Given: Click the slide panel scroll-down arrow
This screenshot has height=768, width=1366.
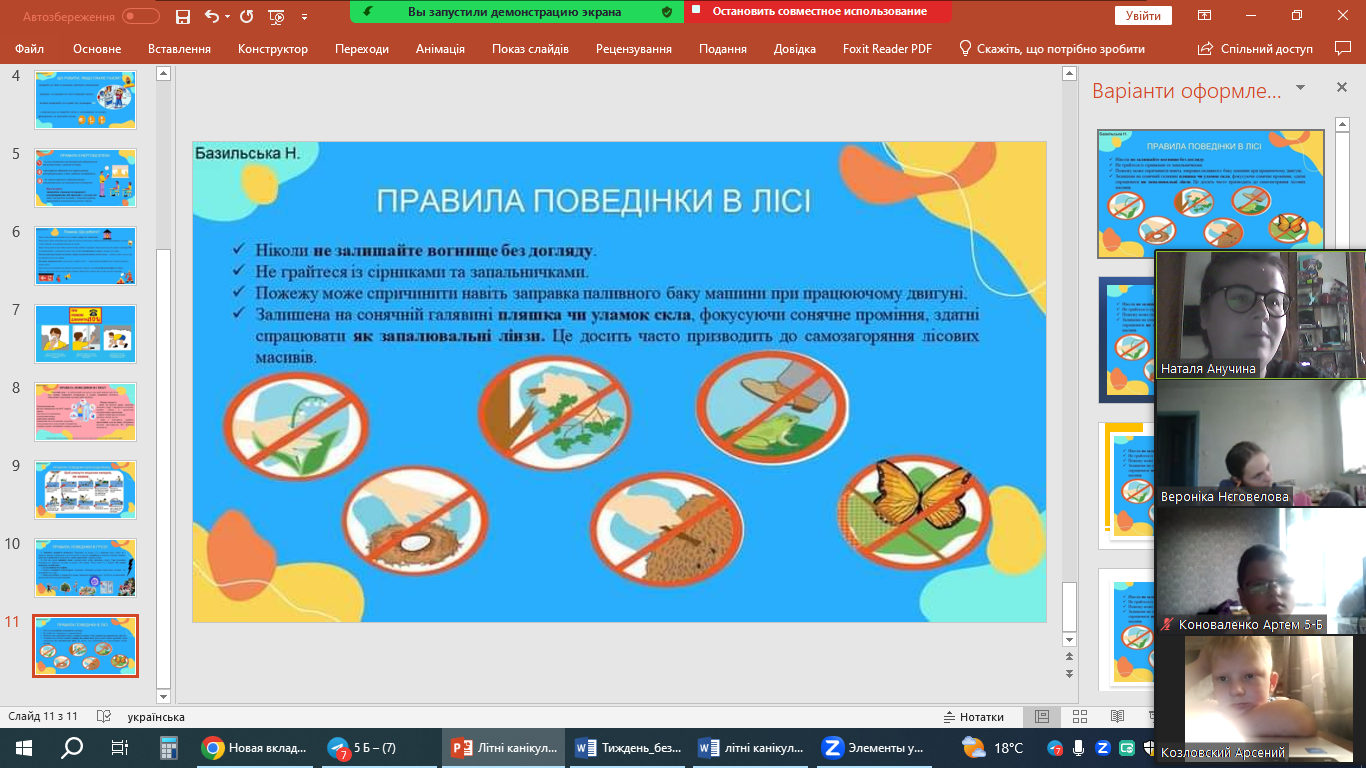Looking at the screenshot, I should click(x=164, y=695).
